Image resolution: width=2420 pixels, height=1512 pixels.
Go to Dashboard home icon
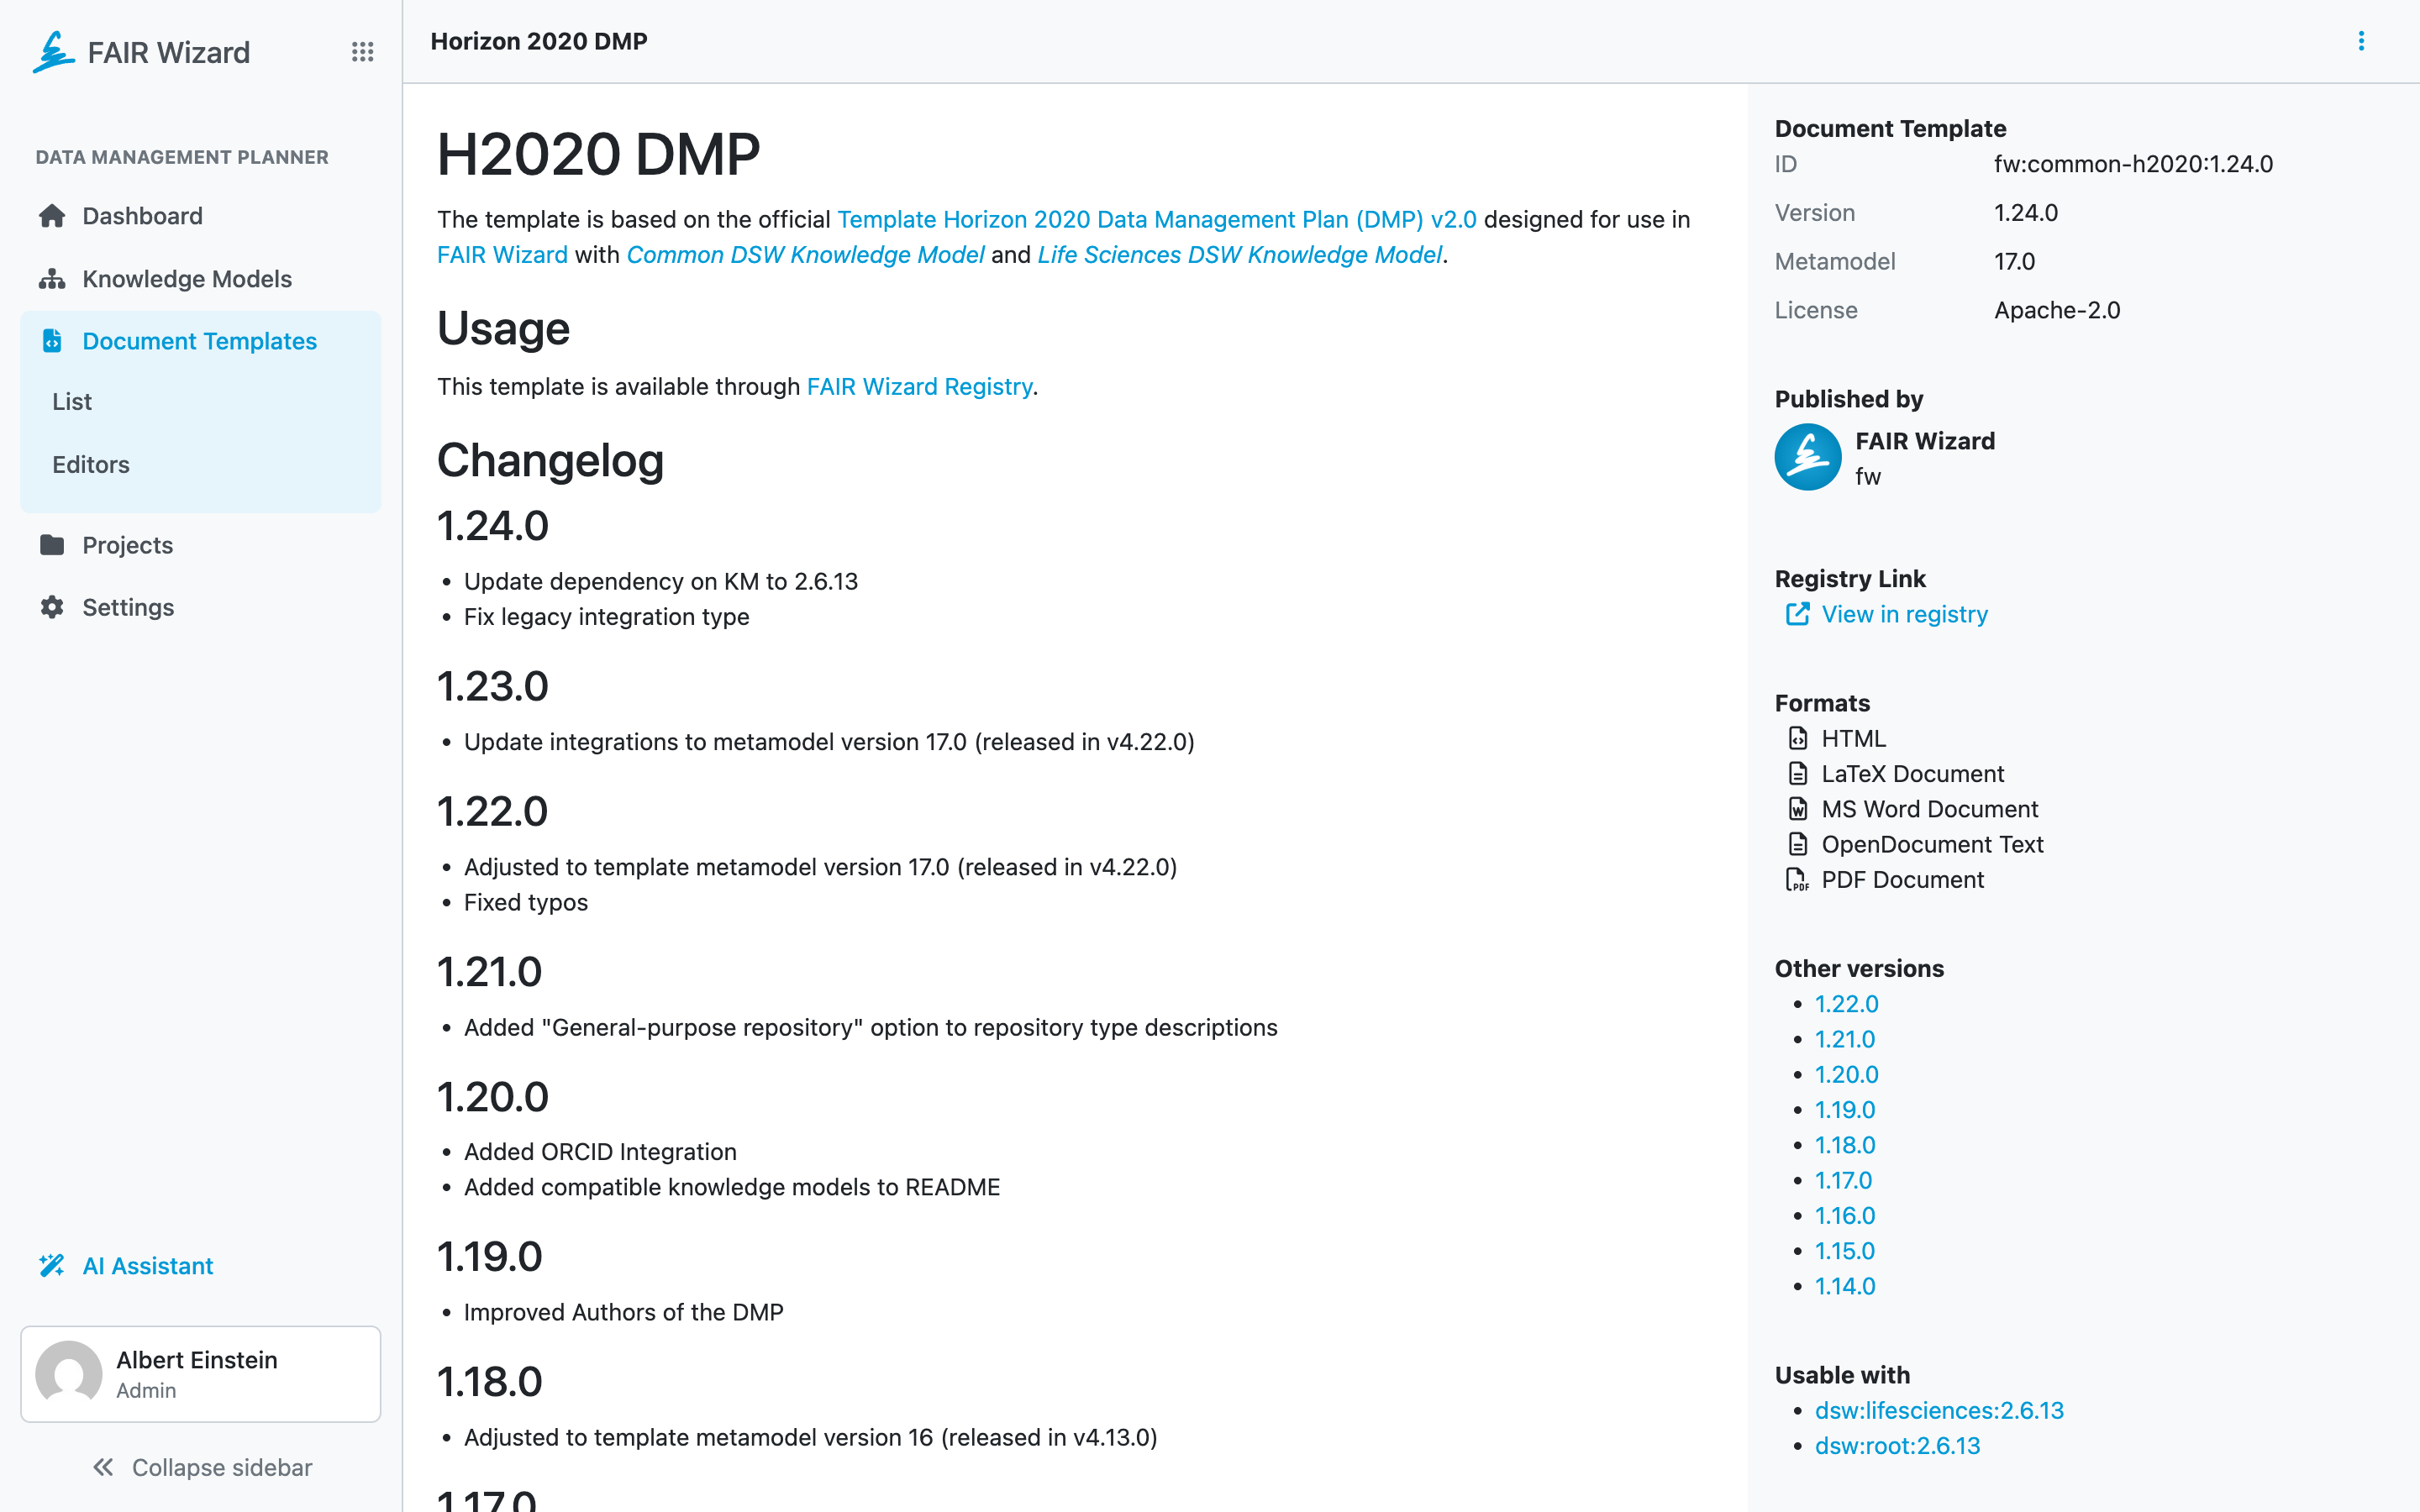point(52,216)
